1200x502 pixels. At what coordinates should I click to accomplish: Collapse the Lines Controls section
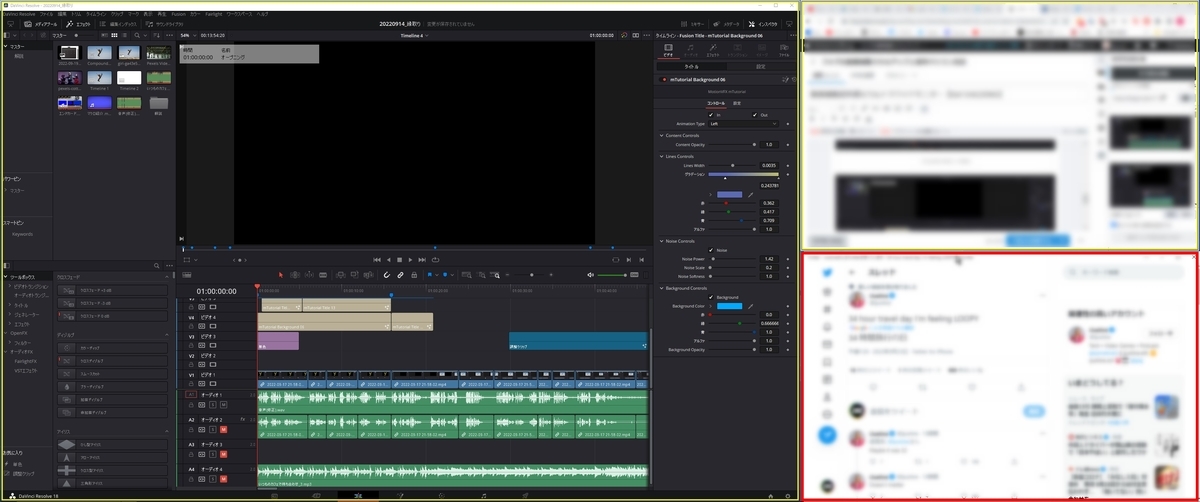(662, 156)
